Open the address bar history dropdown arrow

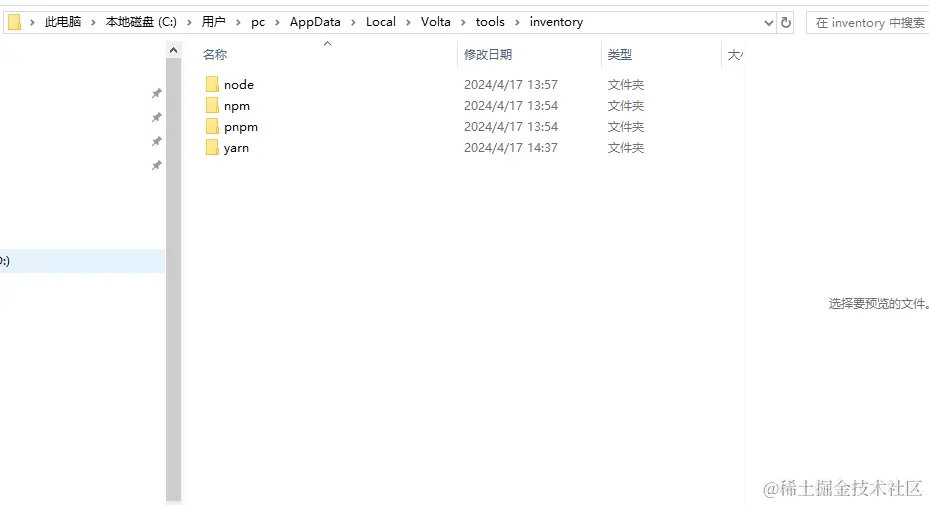coord(768,23)
